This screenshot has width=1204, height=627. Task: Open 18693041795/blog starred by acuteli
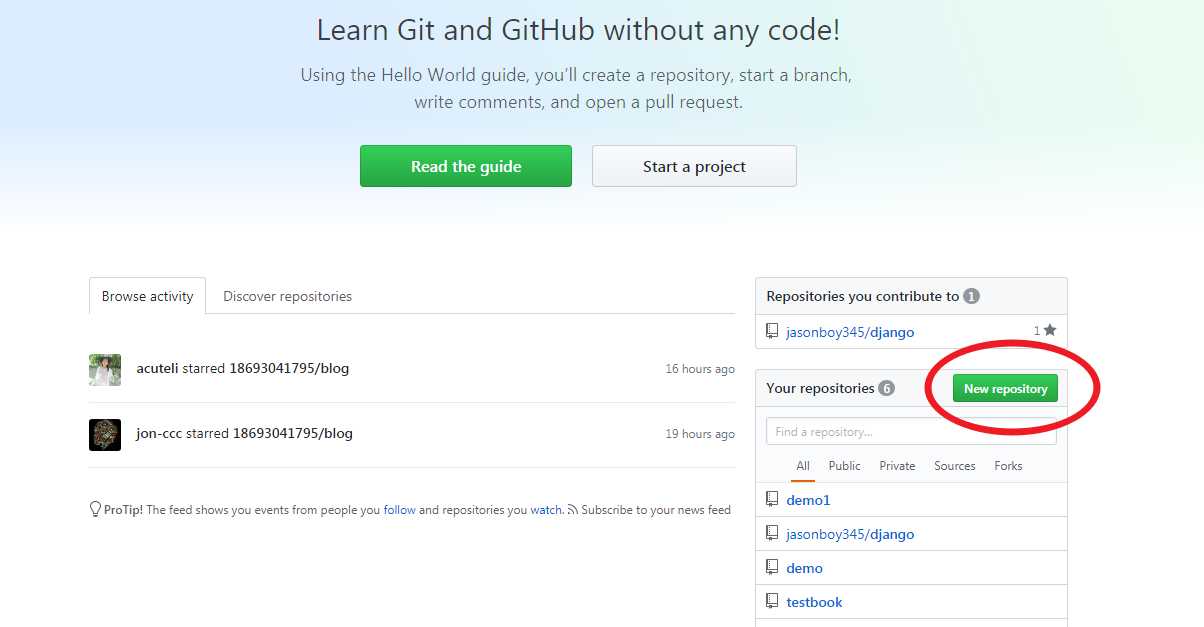[289, 368]
